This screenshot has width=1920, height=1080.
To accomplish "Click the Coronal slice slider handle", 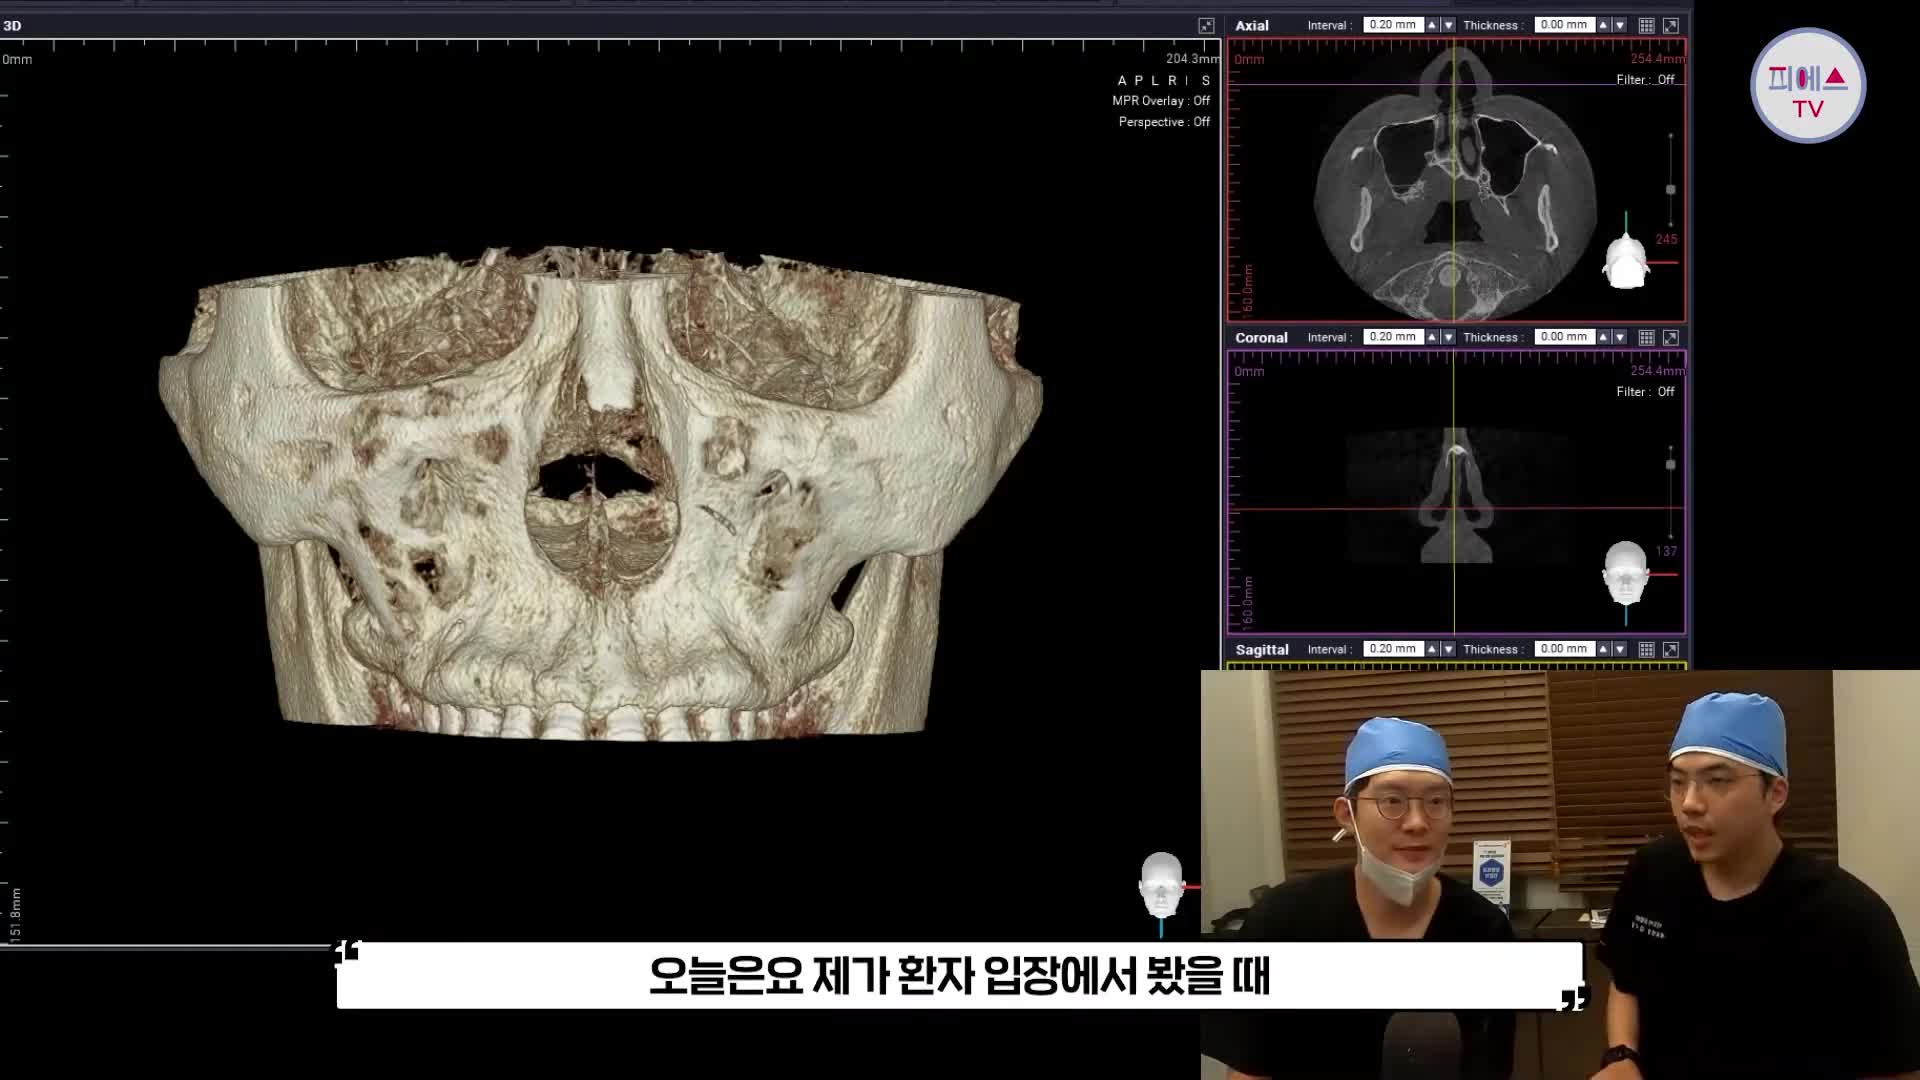I will click(1670, 465).
